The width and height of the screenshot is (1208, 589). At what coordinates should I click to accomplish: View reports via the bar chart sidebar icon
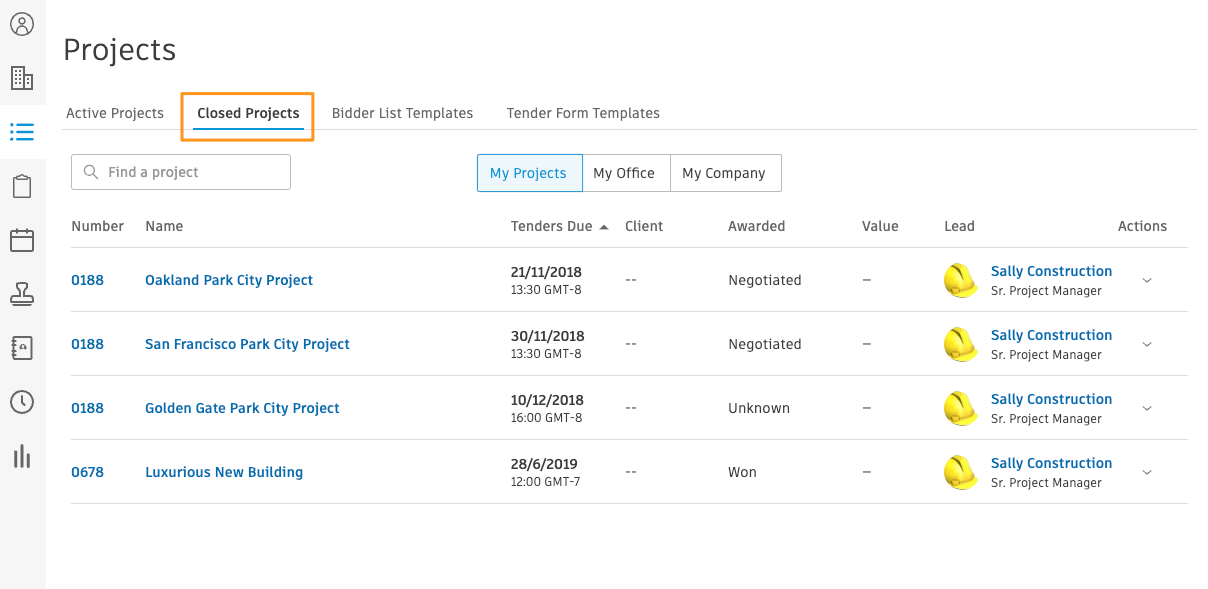pyautogui.click(x=23, y=457)
